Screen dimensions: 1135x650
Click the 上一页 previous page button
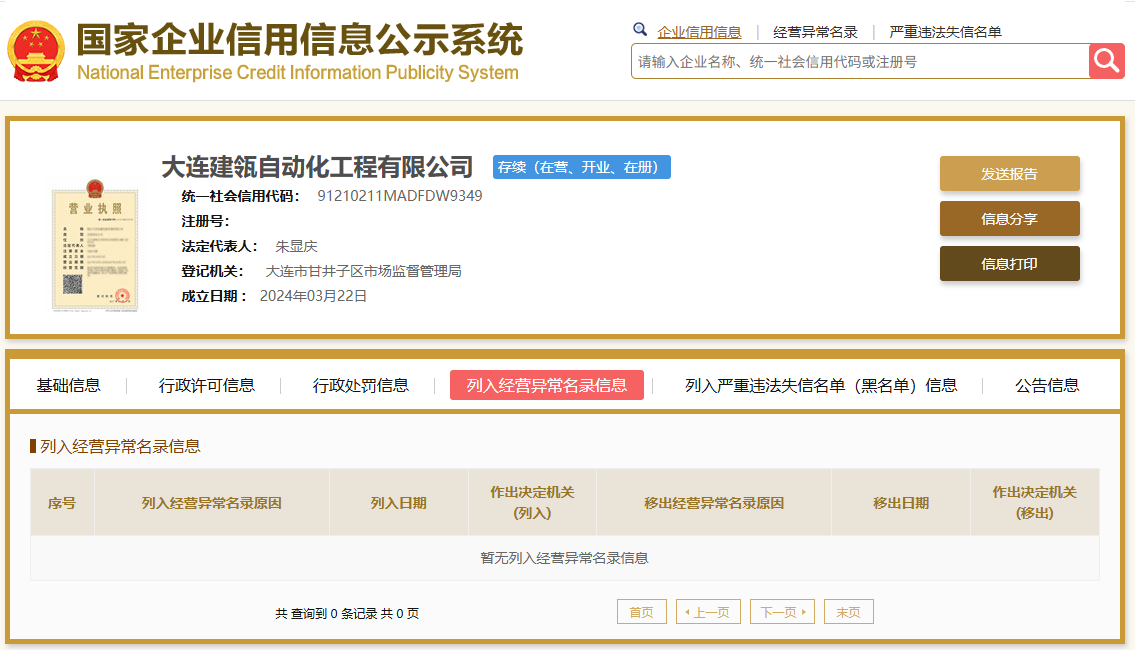pyautogui.click(x=708, y=612)
